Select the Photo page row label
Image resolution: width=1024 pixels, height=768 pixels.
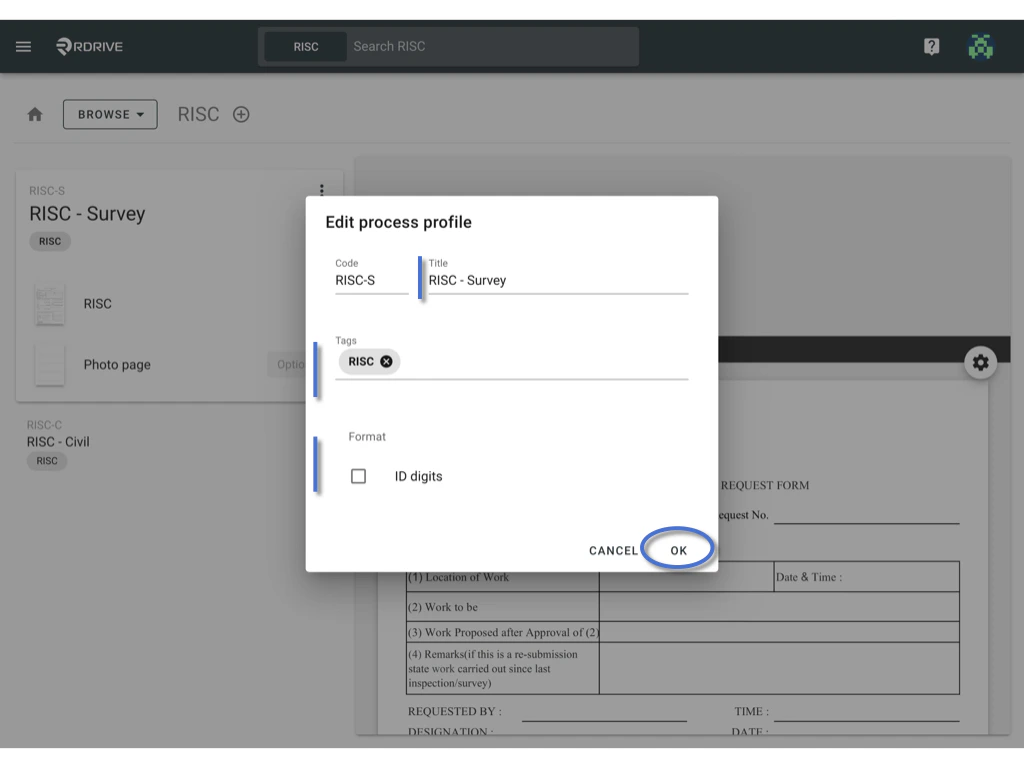coord(117,364)
